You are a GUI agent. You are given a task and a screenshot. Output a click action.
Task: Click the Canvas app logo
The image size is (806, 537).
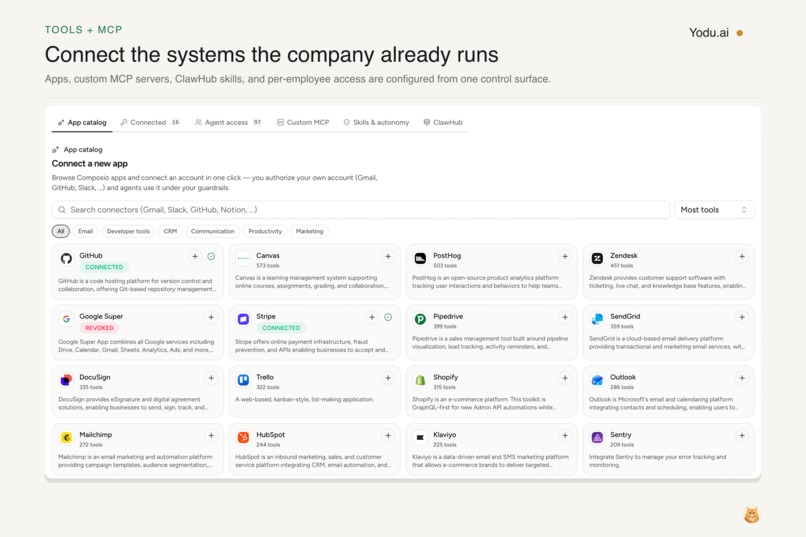click(243, 258)
